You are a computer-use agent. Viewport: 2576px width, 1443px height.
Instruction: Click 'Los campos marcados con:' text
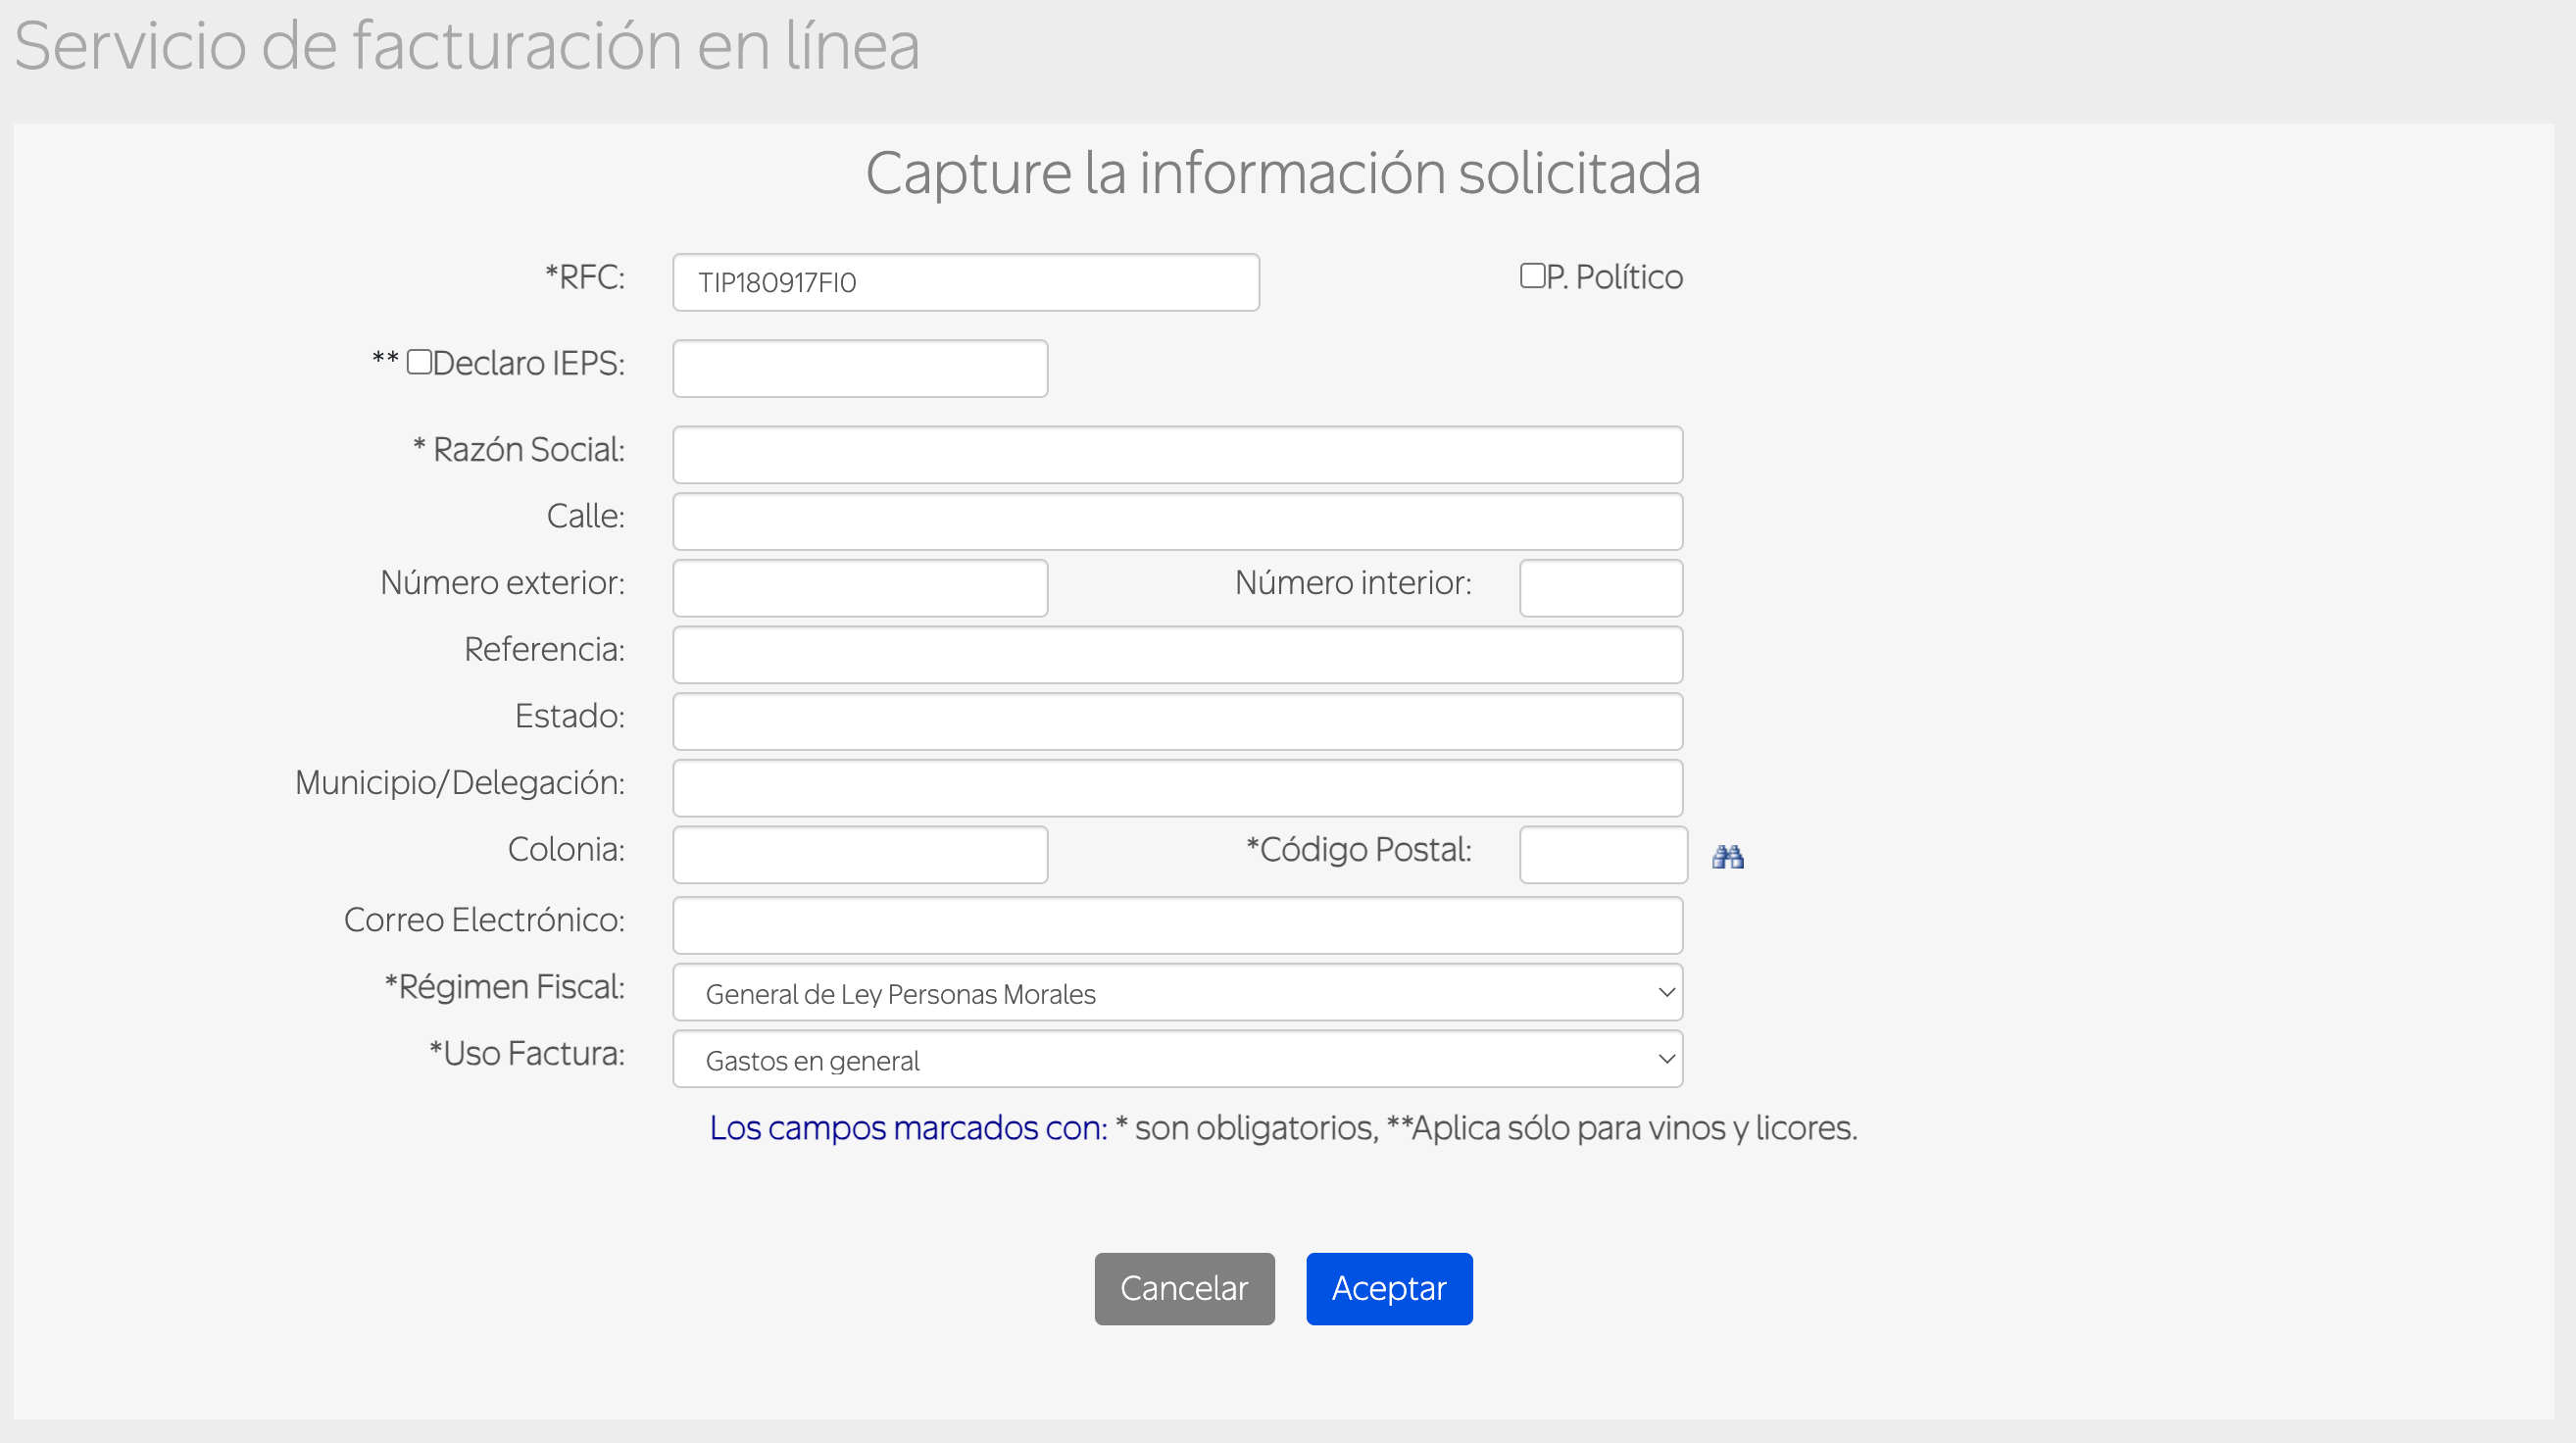(x=908, y=1128)
